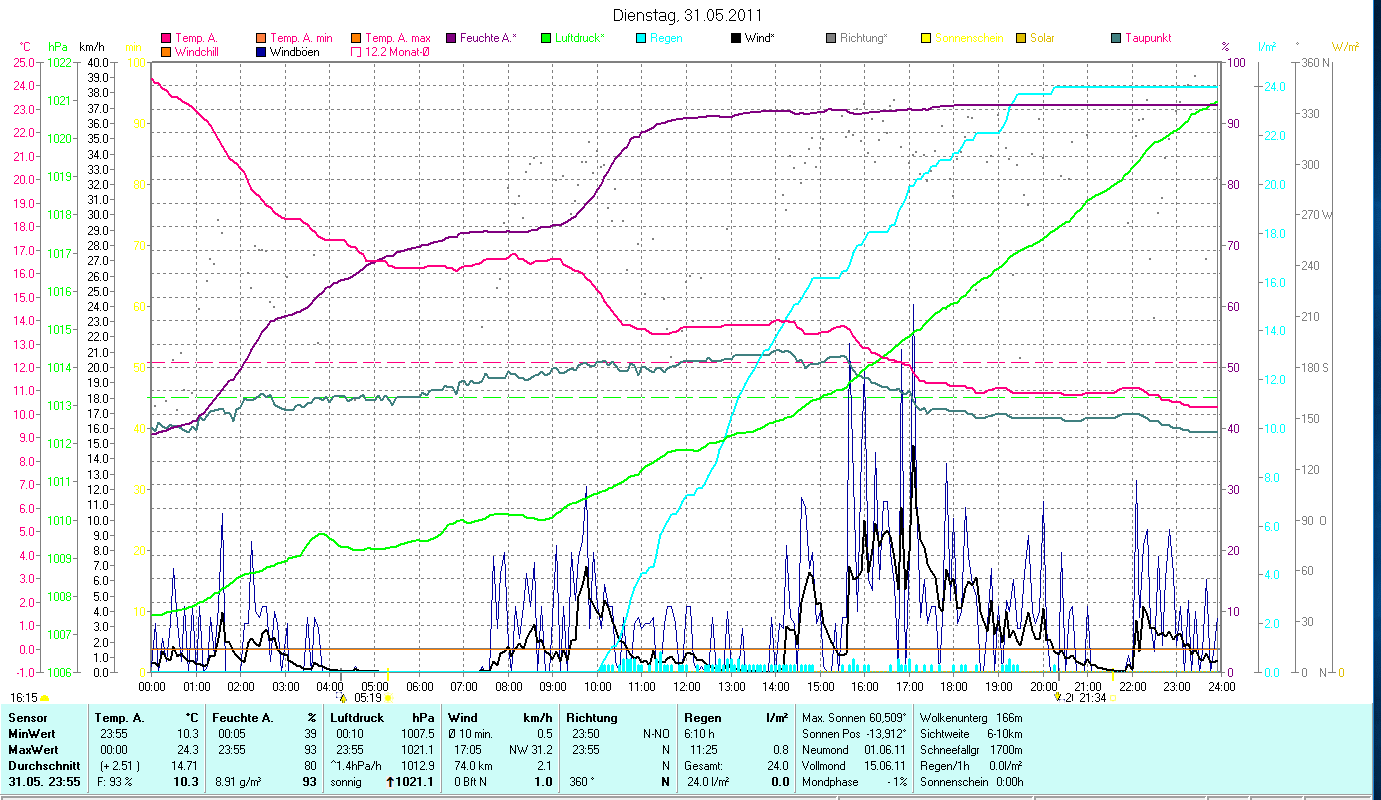Image resolution: width=1381 pixels, height=800 pixels.
Task: Click the km/h axis unit label above the chart
Action: (91, 47)
